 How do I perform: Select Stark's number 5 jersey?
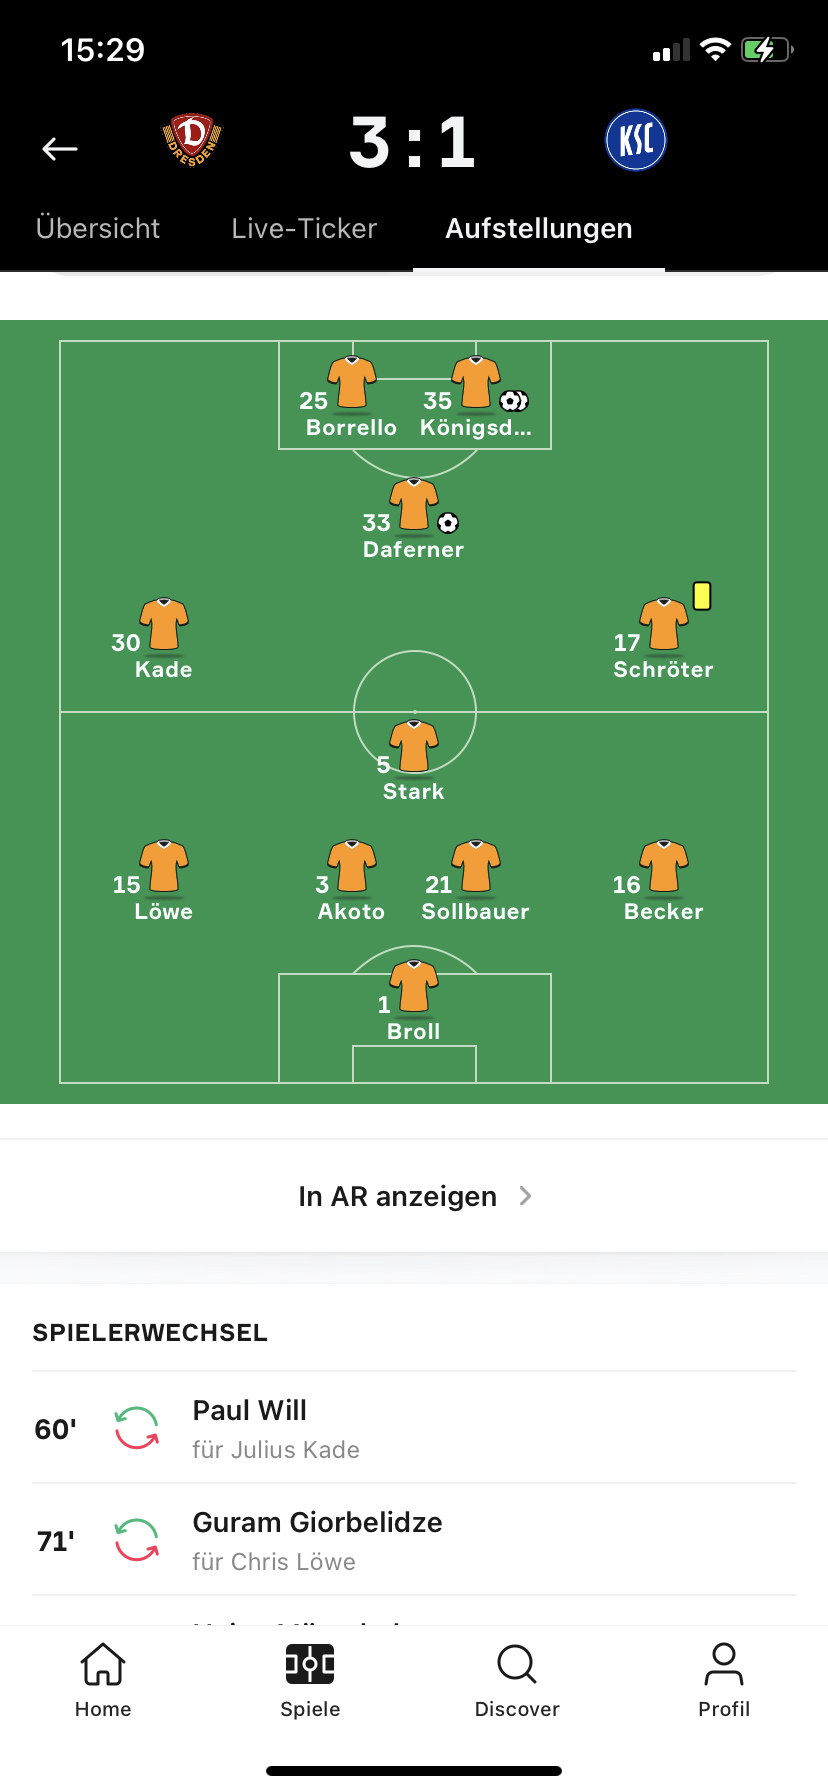[414, 747]
